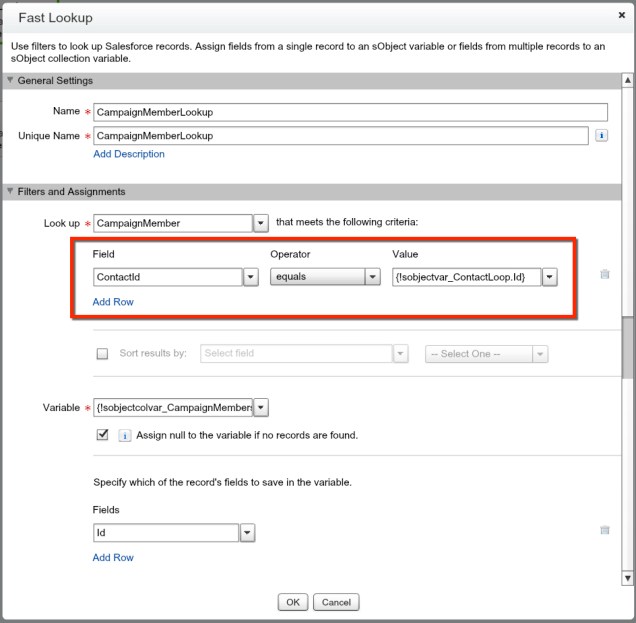Enable the Sort results by checkbox
The image size is (636, 623).
point(102,354)
